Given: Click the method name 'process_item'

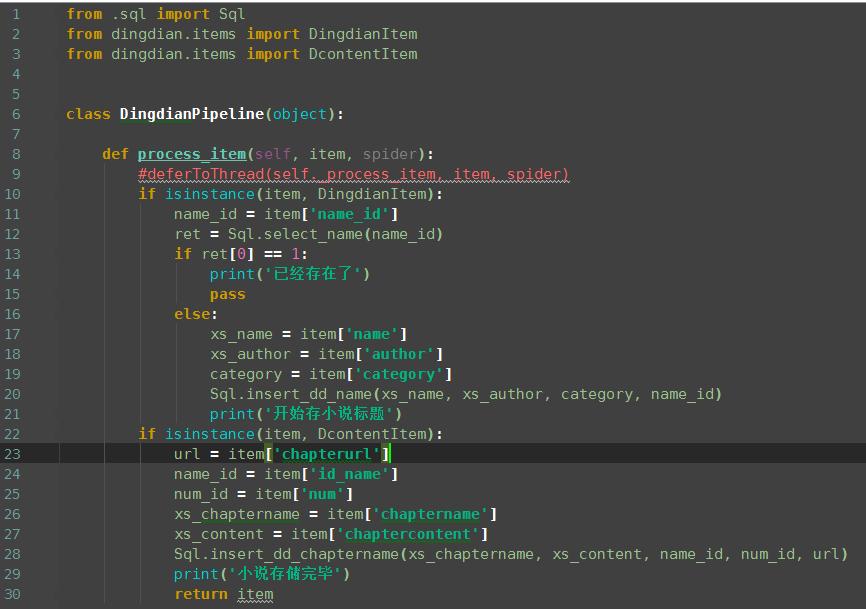Looking at the screenshot, I should (x=192, y=154).
